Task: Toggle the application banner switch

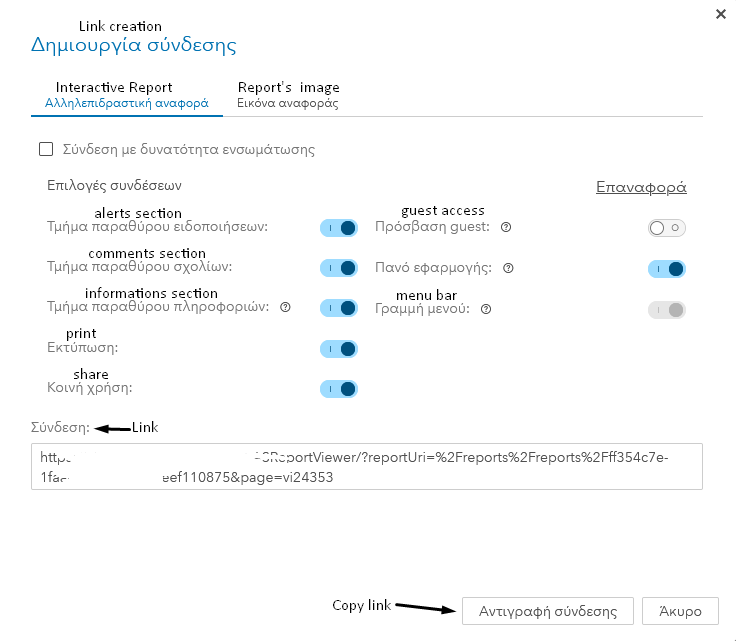Action: pos(666,268)
